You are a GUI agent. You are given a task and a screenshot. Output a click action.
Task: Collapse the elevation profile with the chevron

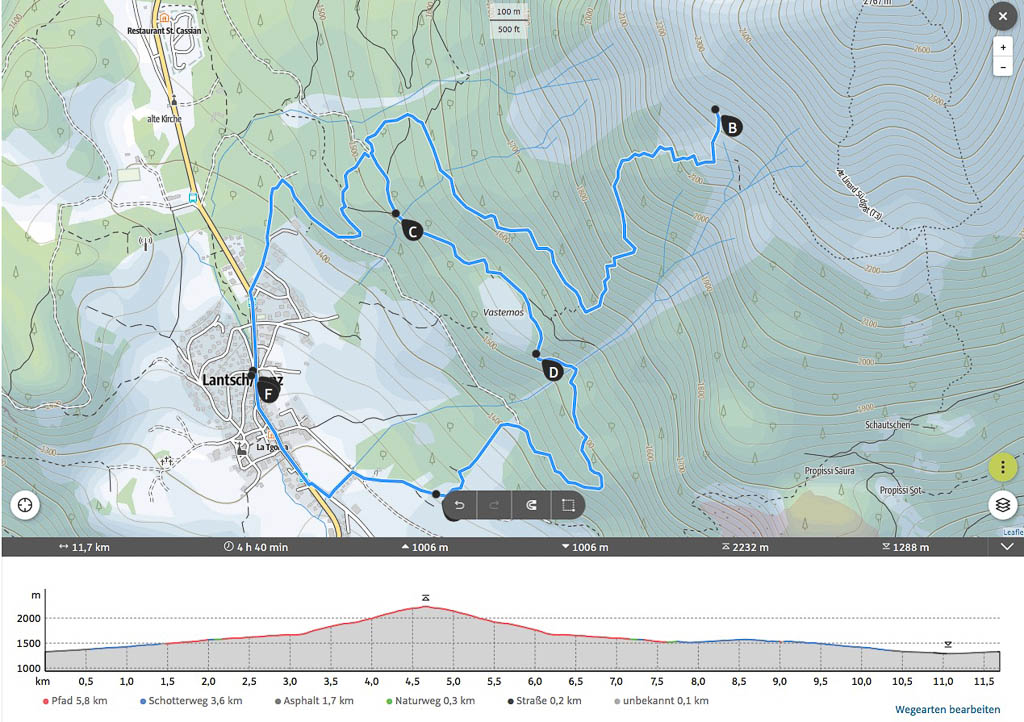tap(1006, 547)
